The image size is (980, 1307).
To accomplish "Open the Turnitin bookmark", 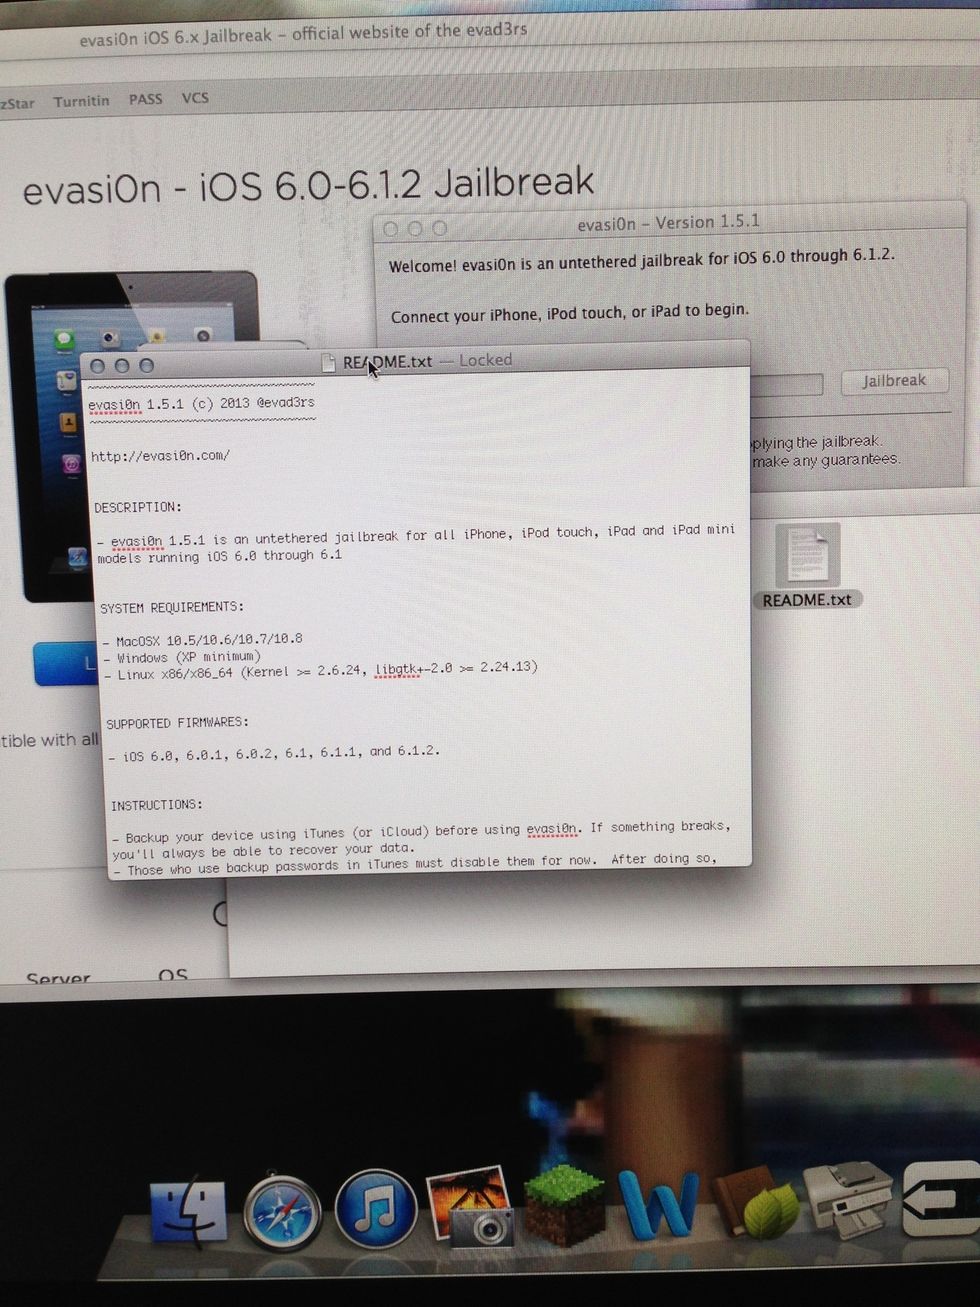I will tap(81, 101).
